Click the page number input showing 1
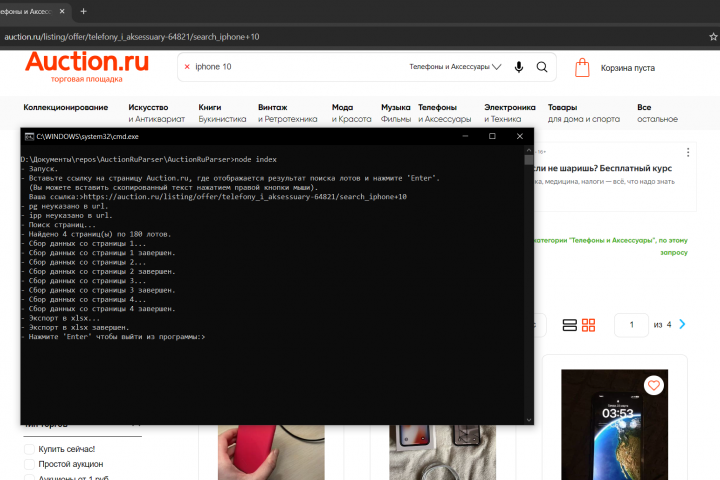 631,325
